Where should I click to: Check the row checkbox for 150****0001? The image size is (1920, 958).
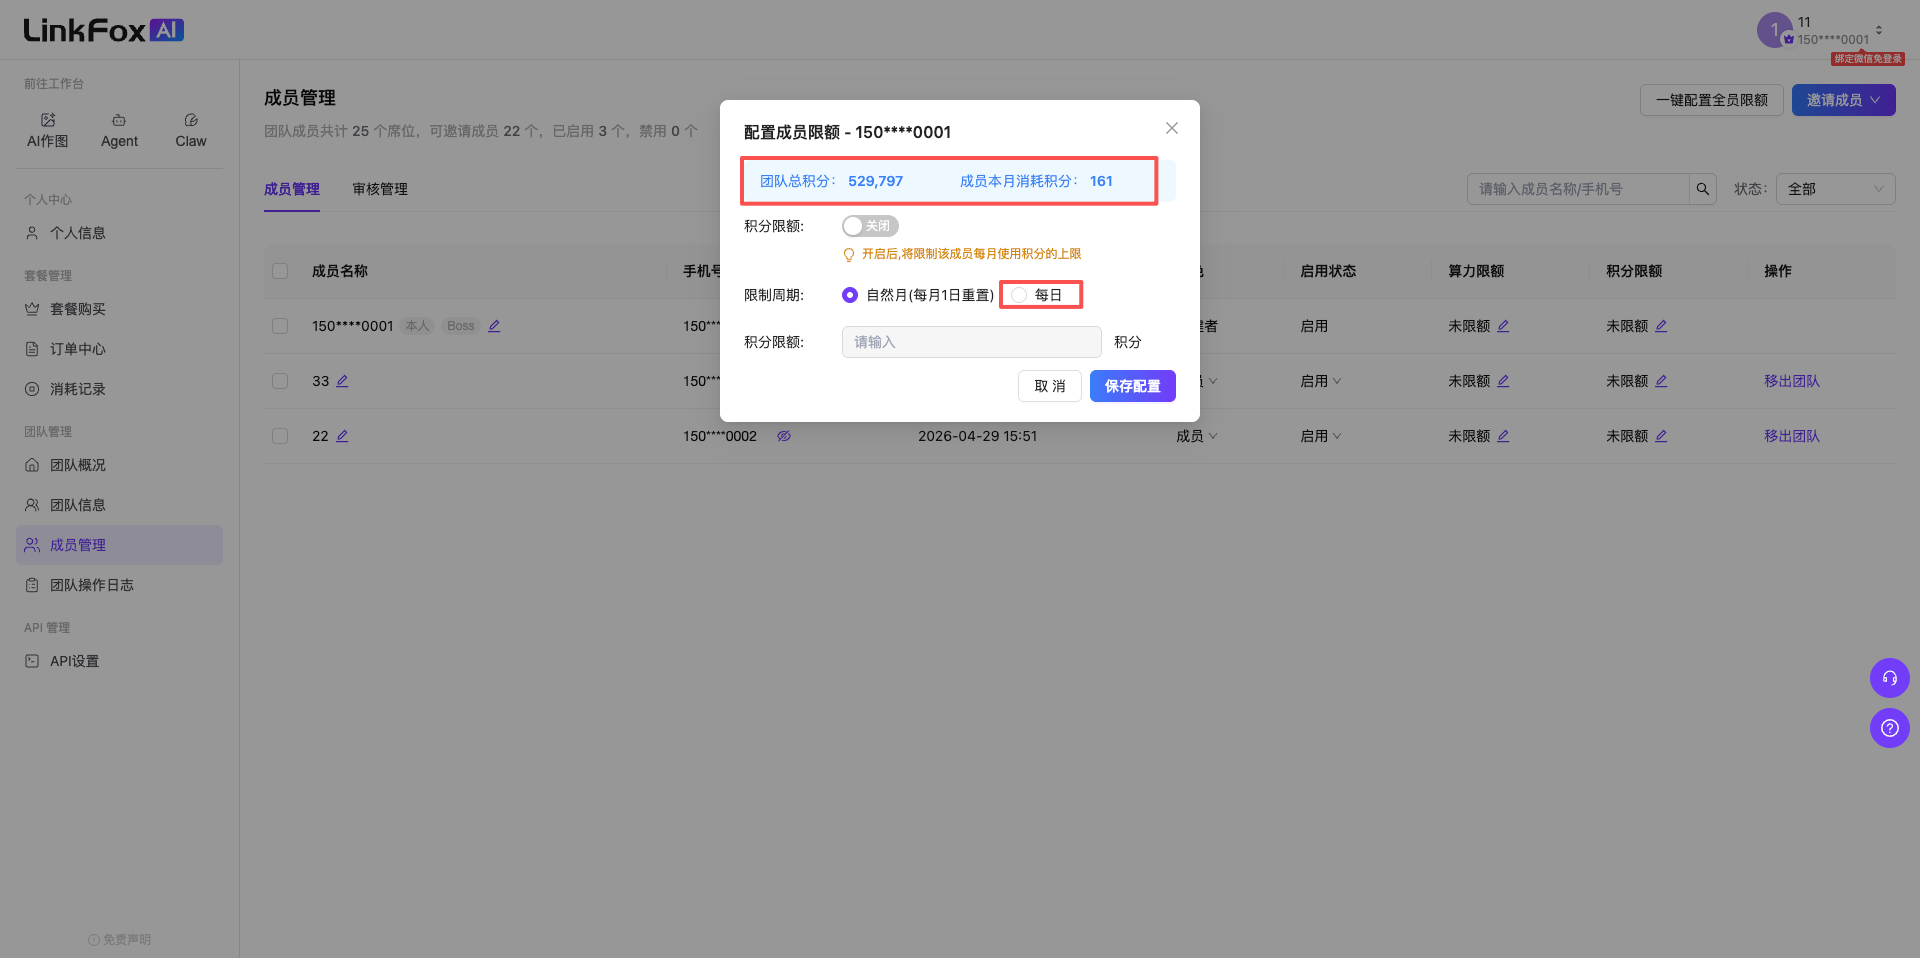[x=280, y=326]
